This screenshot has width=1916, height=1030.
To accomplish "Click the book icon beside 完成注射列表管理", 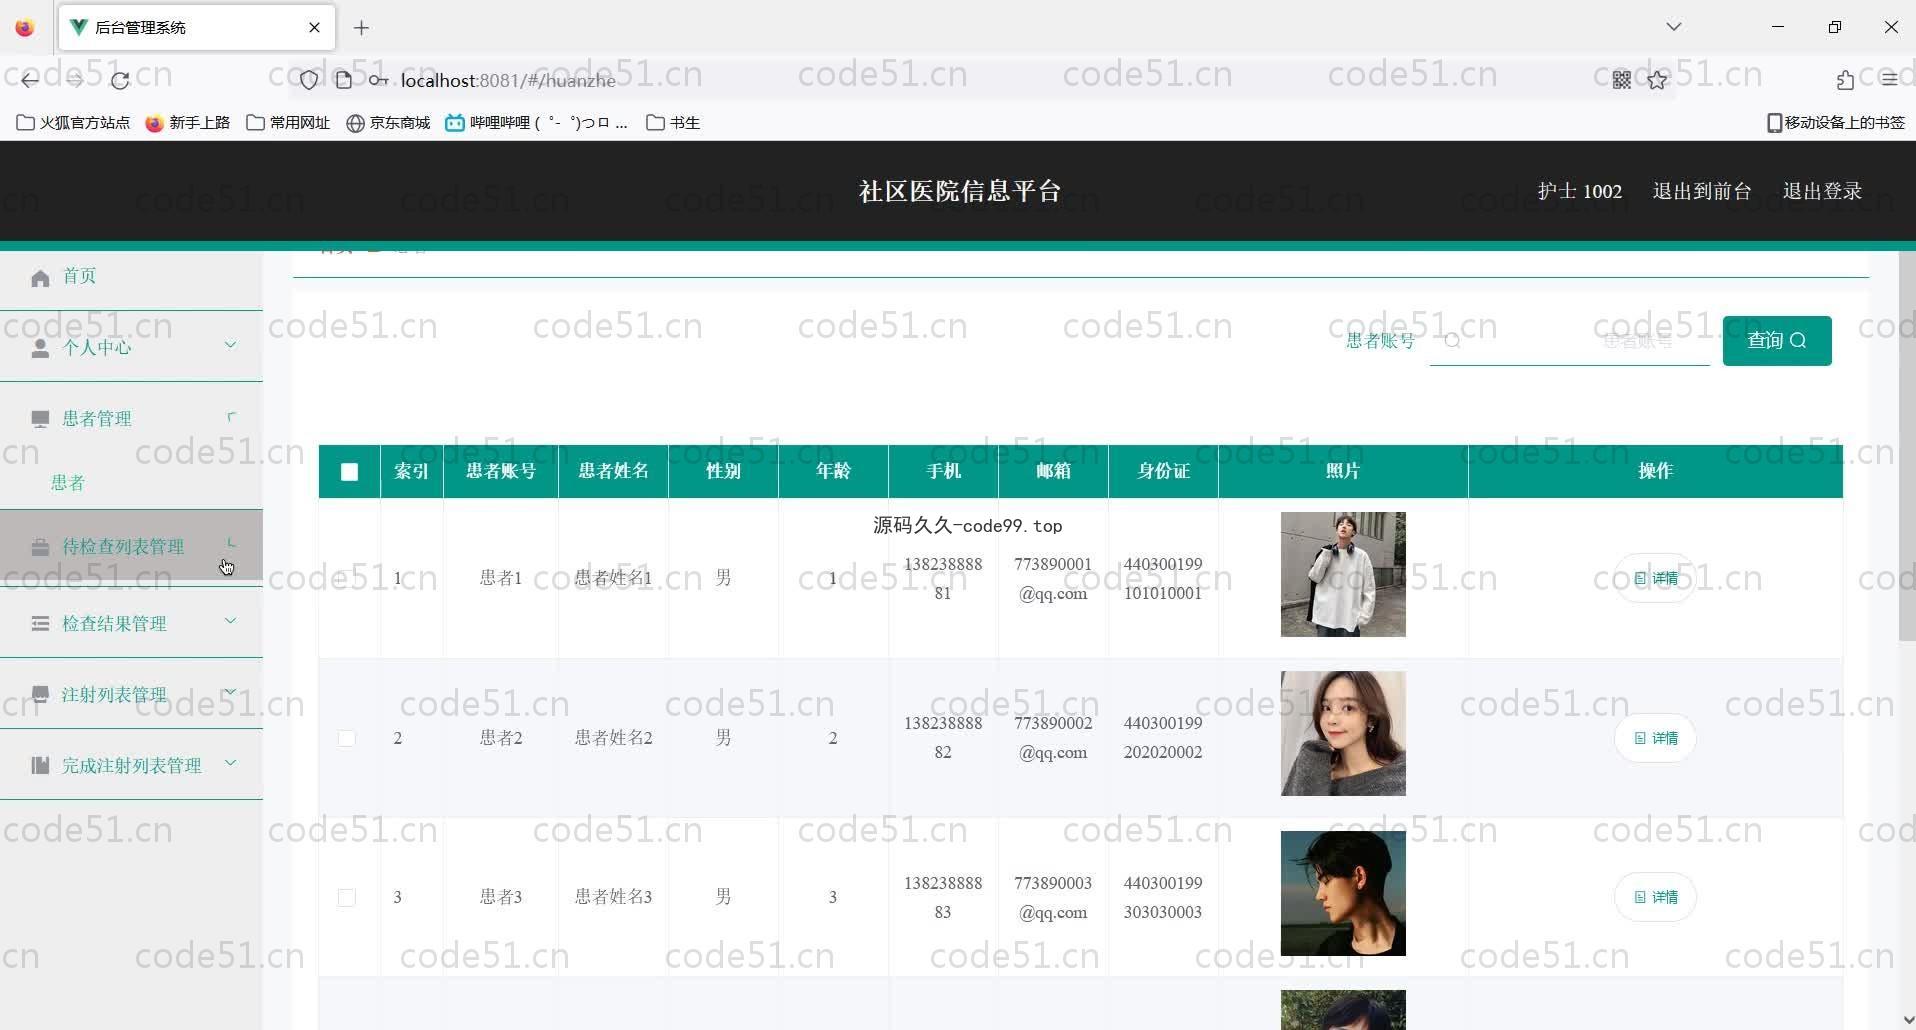I will click(x=40, y=765).
